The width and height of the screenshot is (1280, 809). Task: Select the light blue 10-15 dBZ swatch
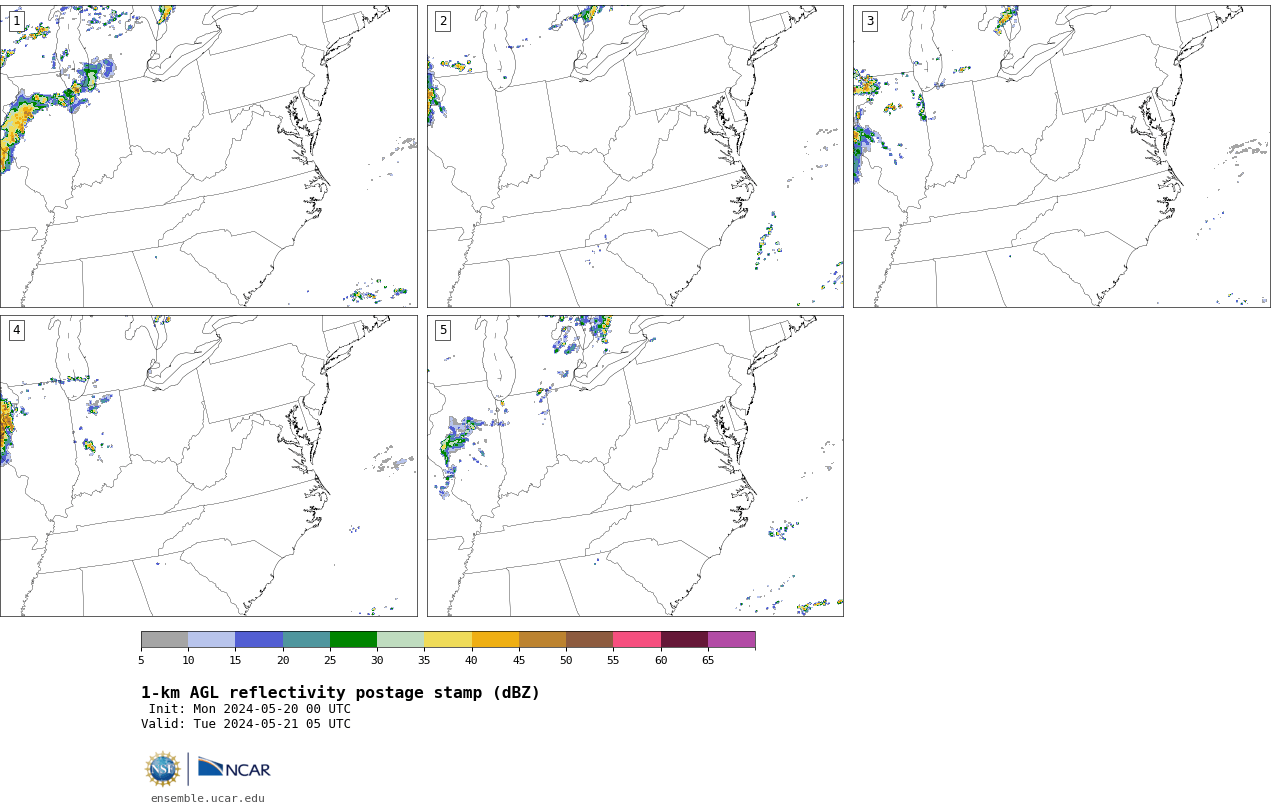tap(211, 640)
